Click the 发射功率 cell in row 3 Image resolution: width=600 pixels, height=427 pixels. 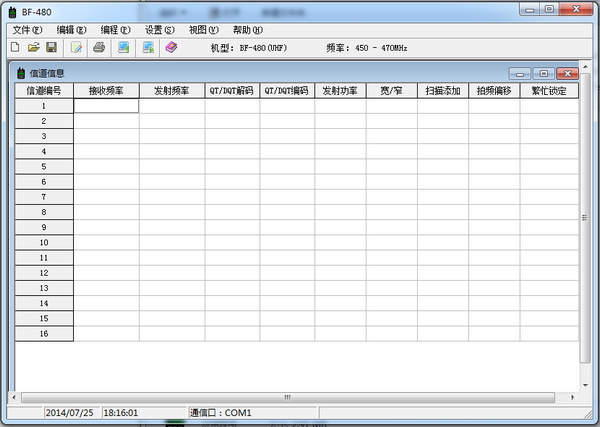coord(340,136)
